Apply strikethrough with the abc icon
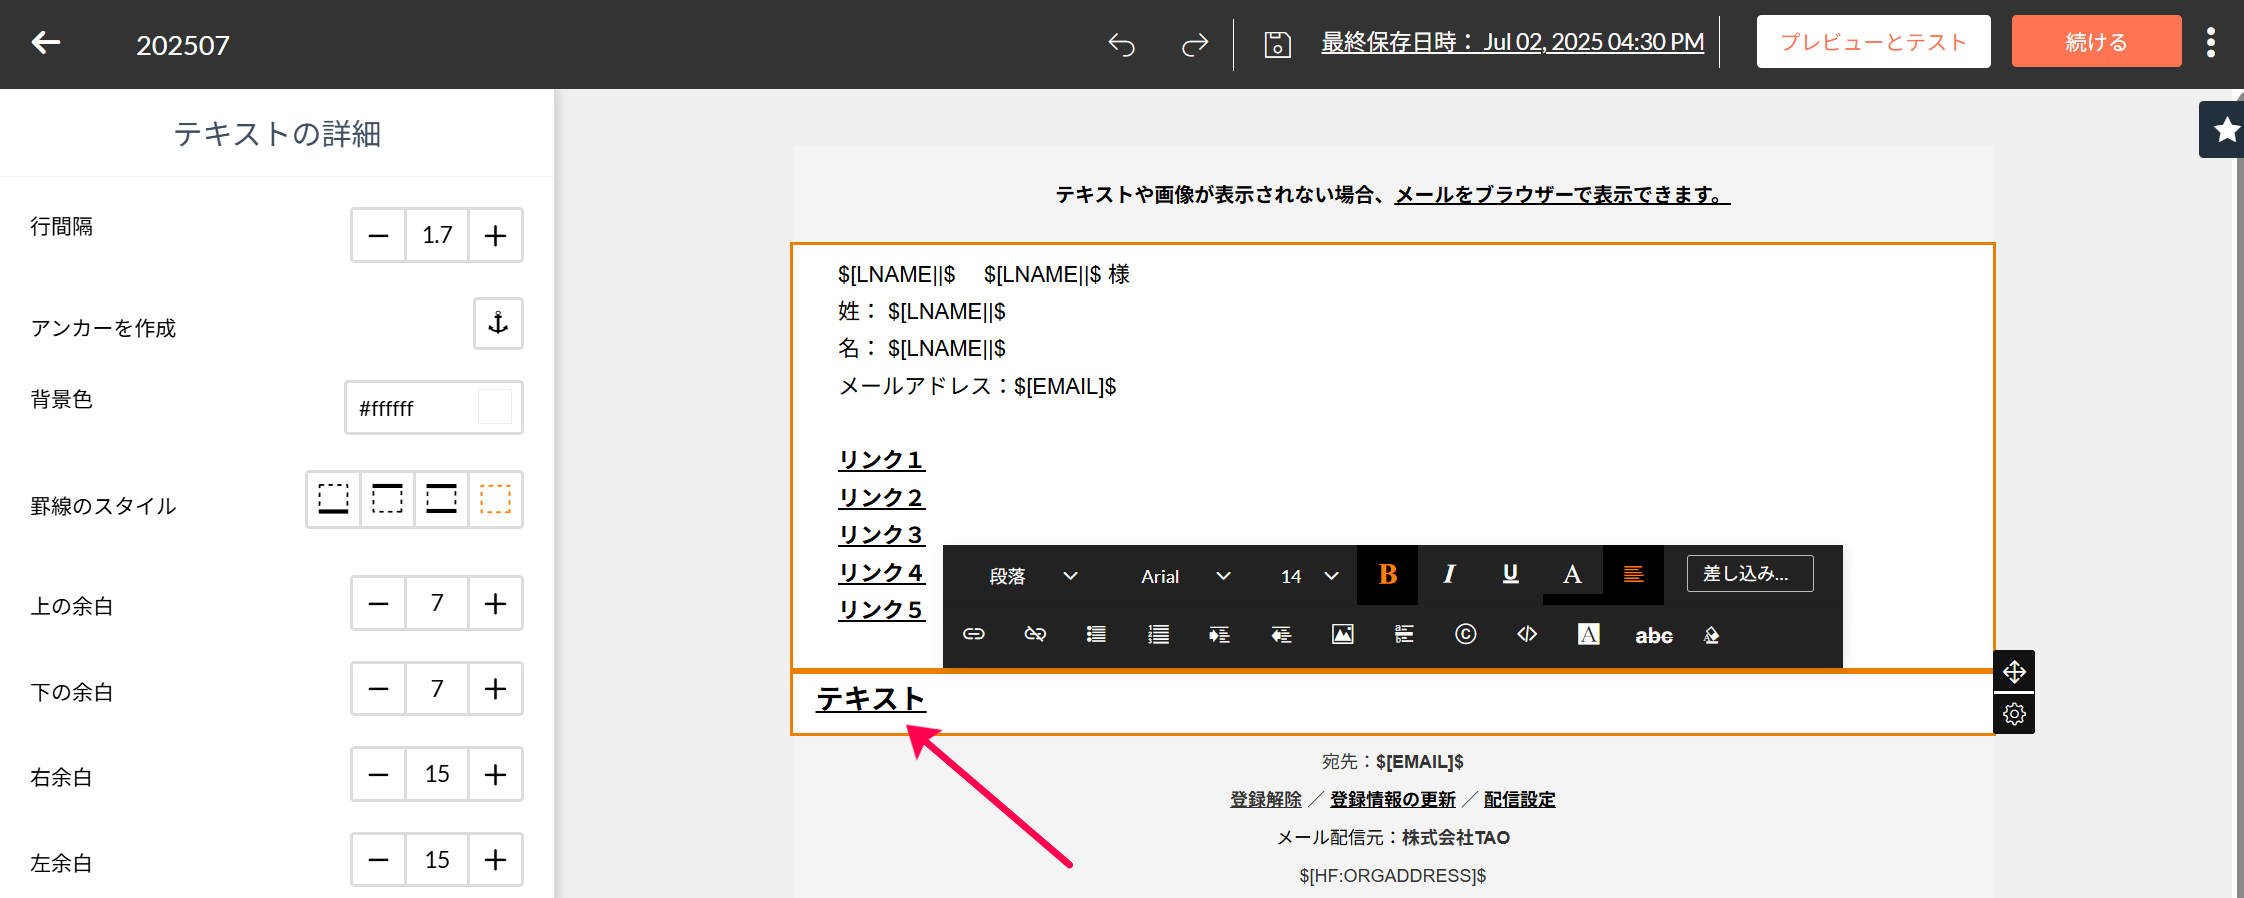The width and height of the screenshot is (2244, 898). 1653,636
